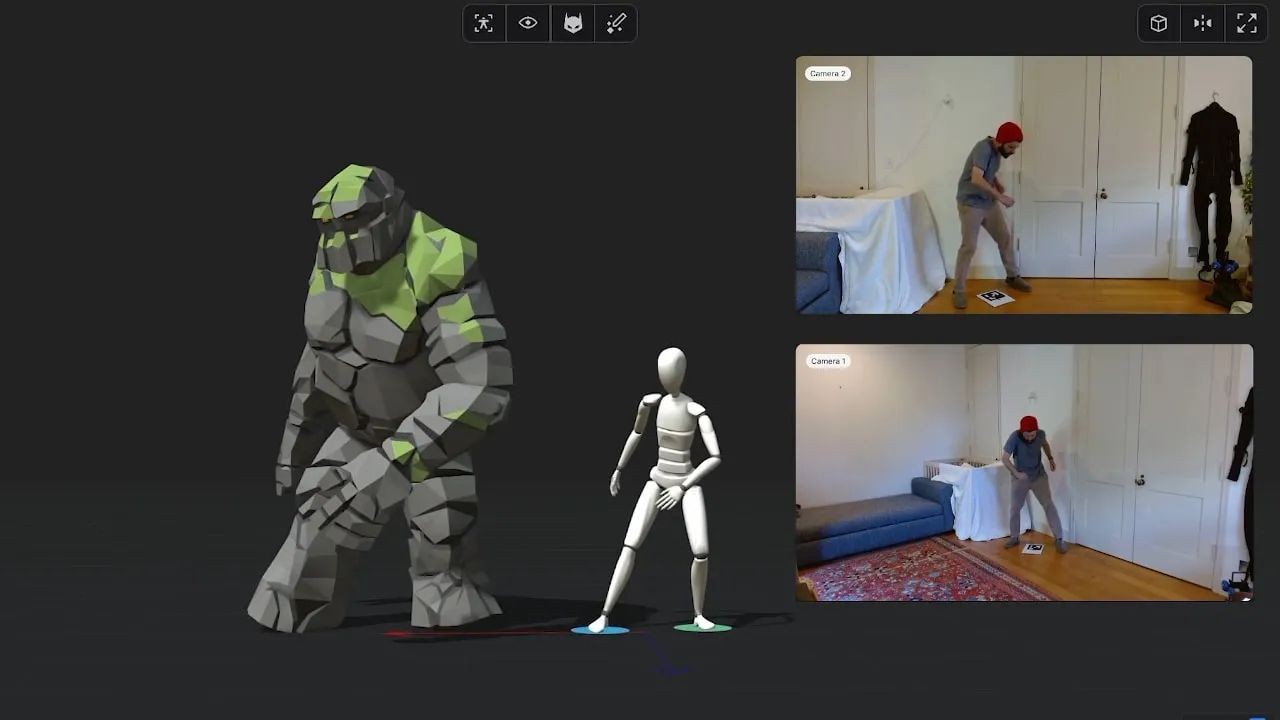Toggle the mirror flip icon

1203,24
